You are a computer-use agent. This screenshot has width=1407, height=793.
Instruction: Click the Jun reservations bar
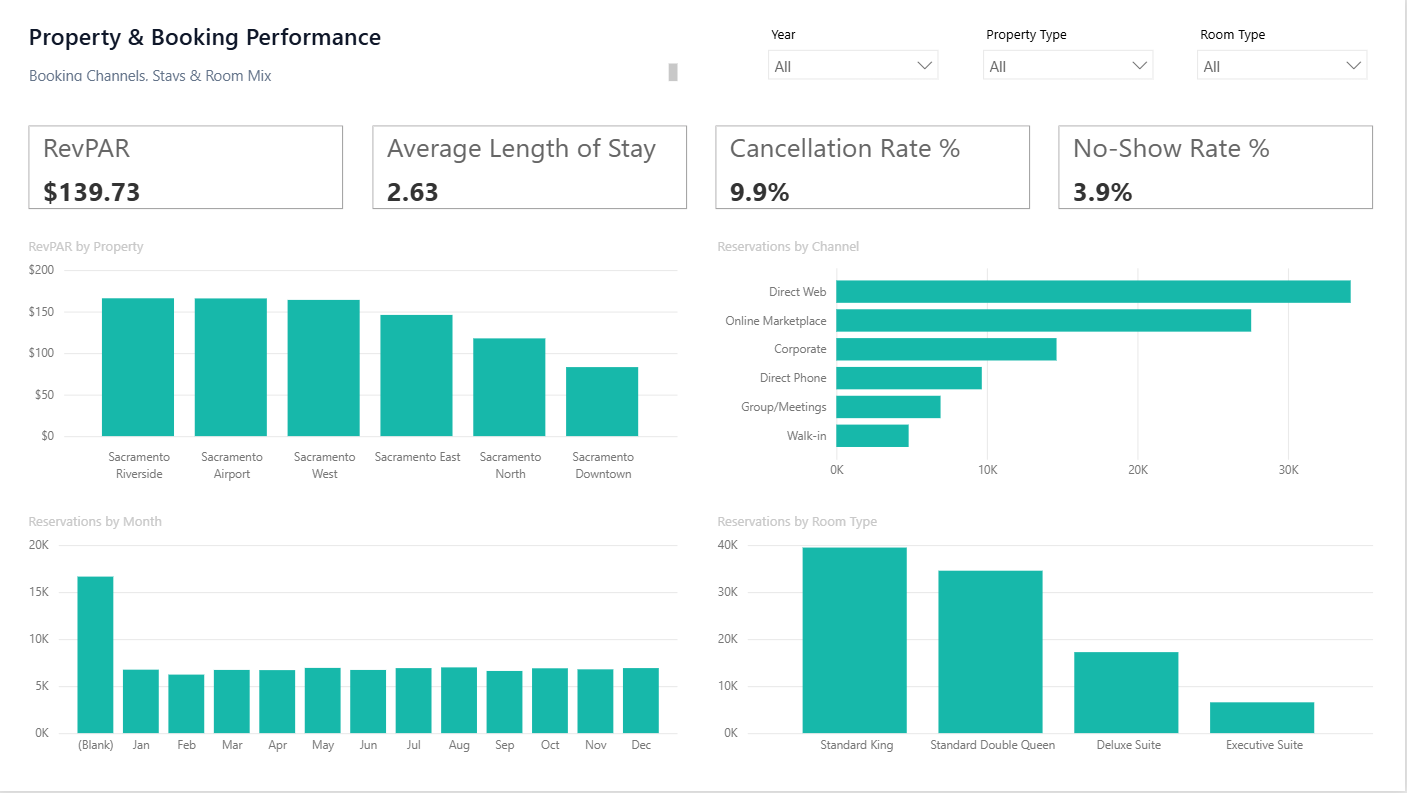[x=368, y=701]
